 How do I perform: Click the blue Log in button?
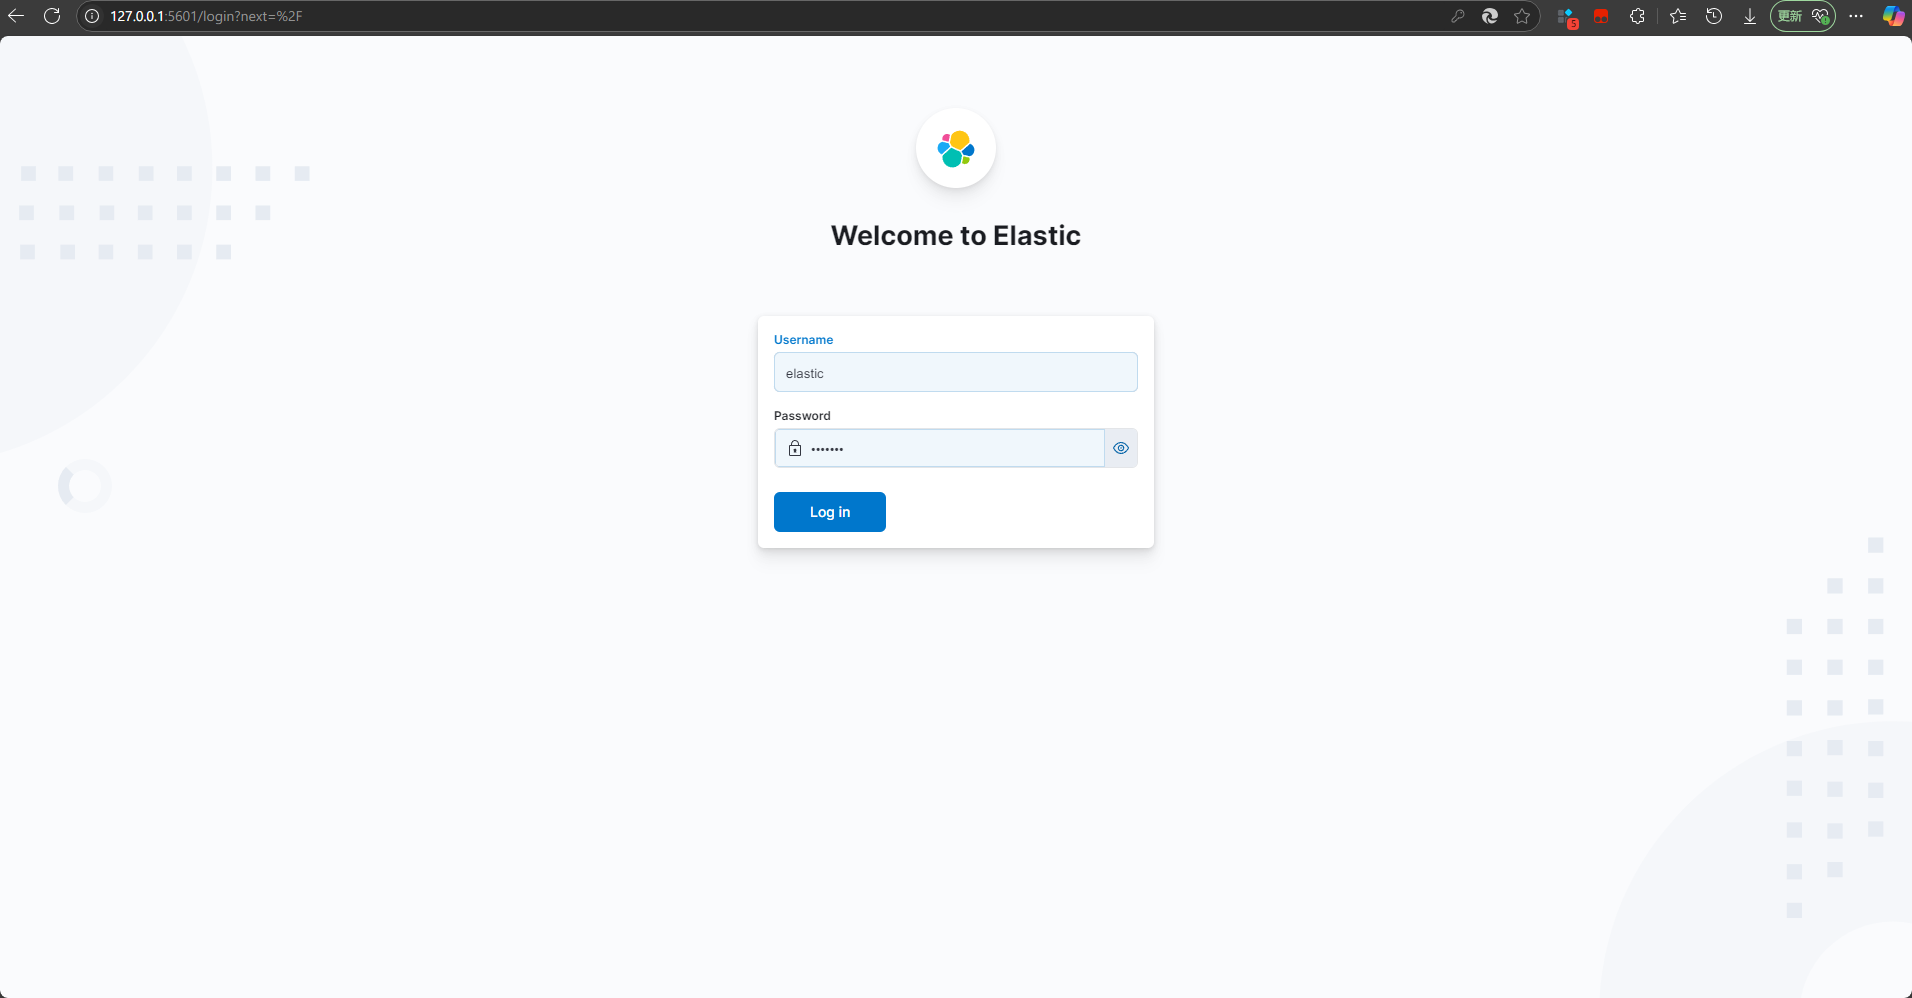point(829,512)
